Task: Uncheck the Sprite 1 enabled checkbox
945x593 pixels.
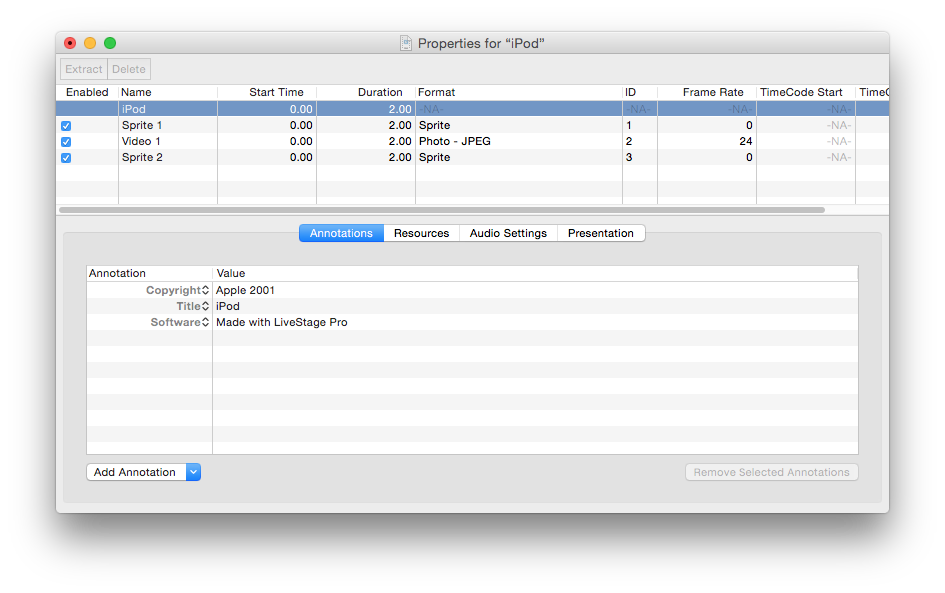Action: tap(66, 126)
